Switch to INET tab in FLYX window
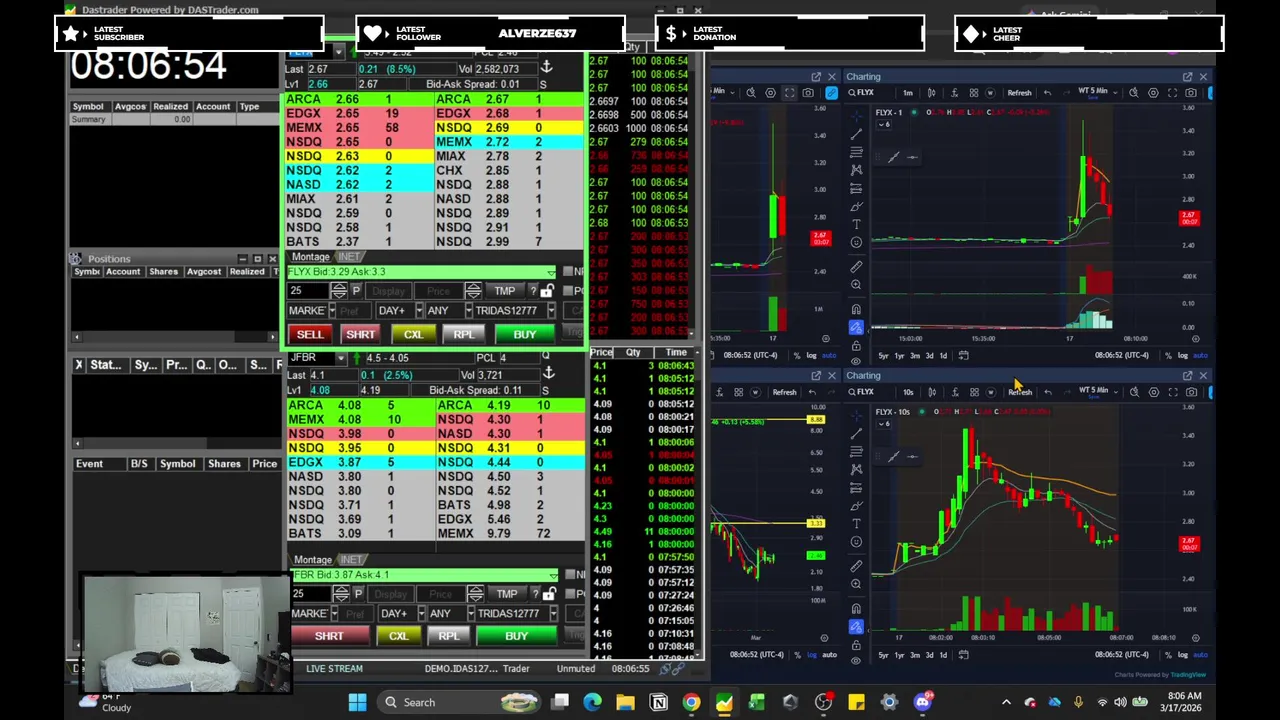Image resolution: width=1280 pixels, height=720 pixels. pyautogui.click(x=348, y=257)
